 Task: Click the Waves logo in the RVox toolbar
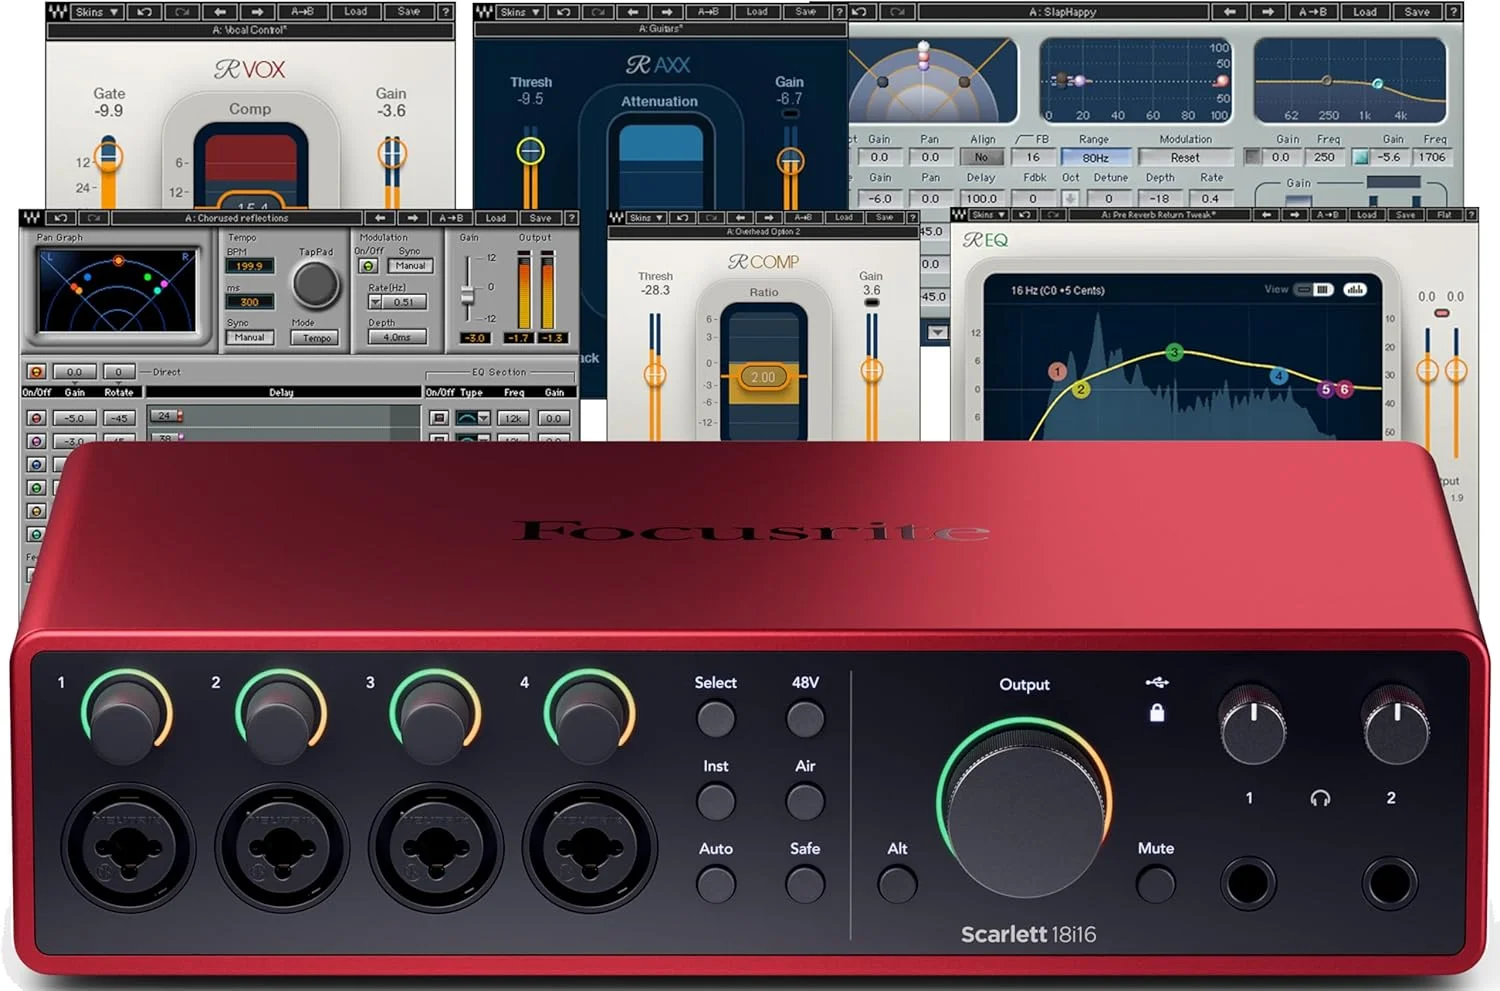point(58,12)
